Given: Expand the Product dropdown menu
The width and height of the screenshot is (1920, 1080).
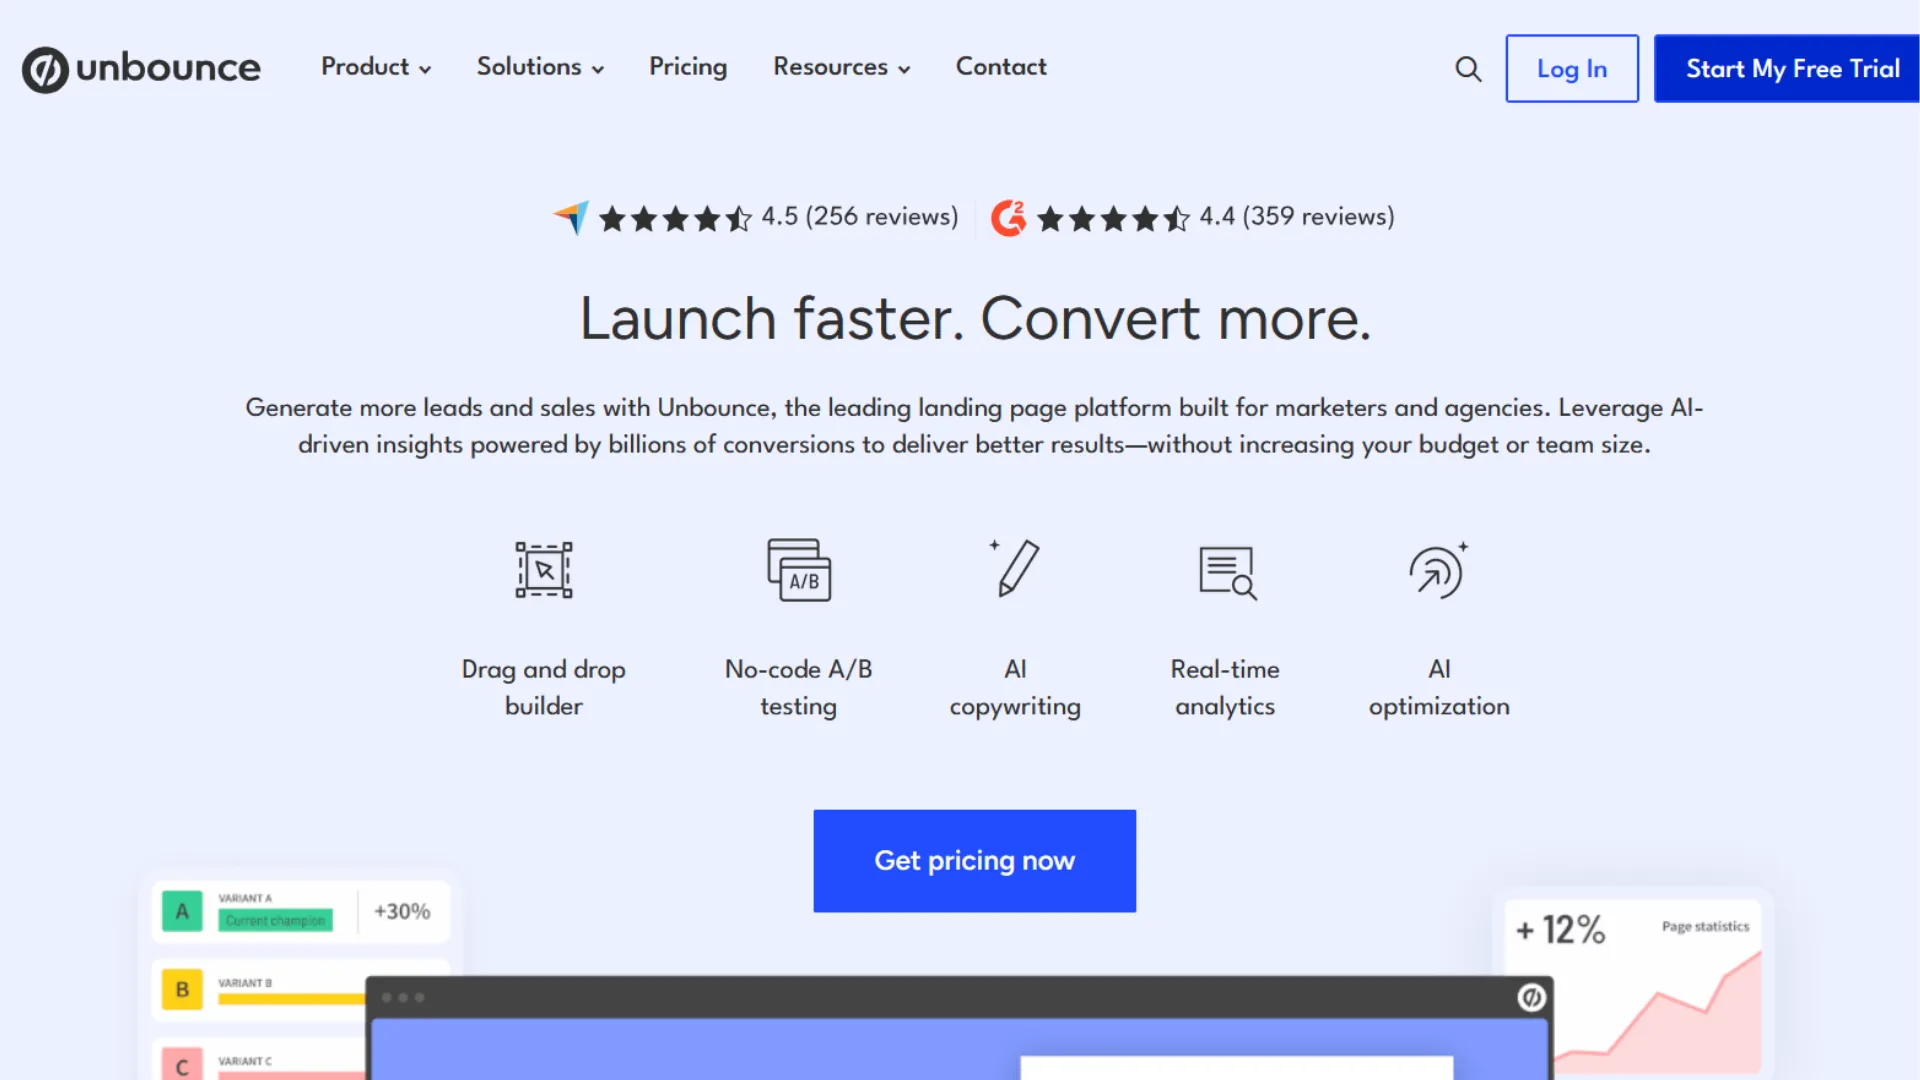Looking at the screenshot, I should point(375,67).
